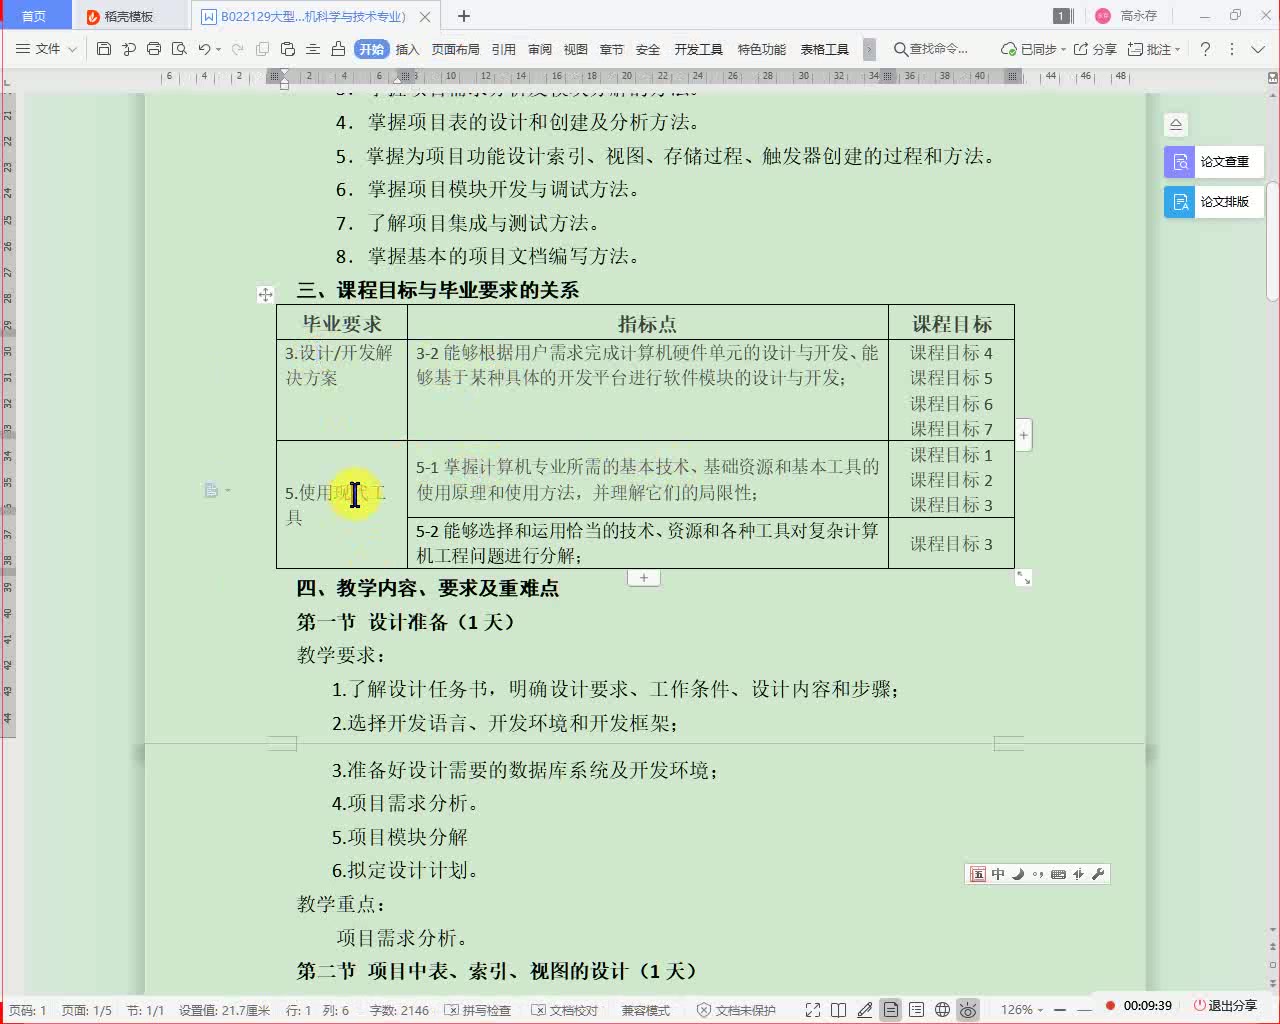
Task: Switch to the home page tab
Action: [x=34, y=16]
